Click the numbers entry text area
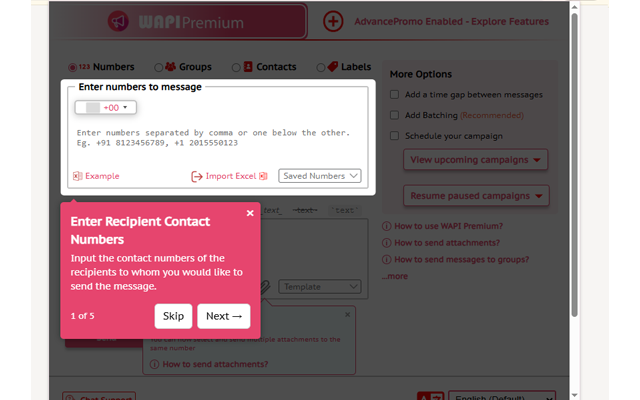The image size is (640, 400). pos(218,143)
